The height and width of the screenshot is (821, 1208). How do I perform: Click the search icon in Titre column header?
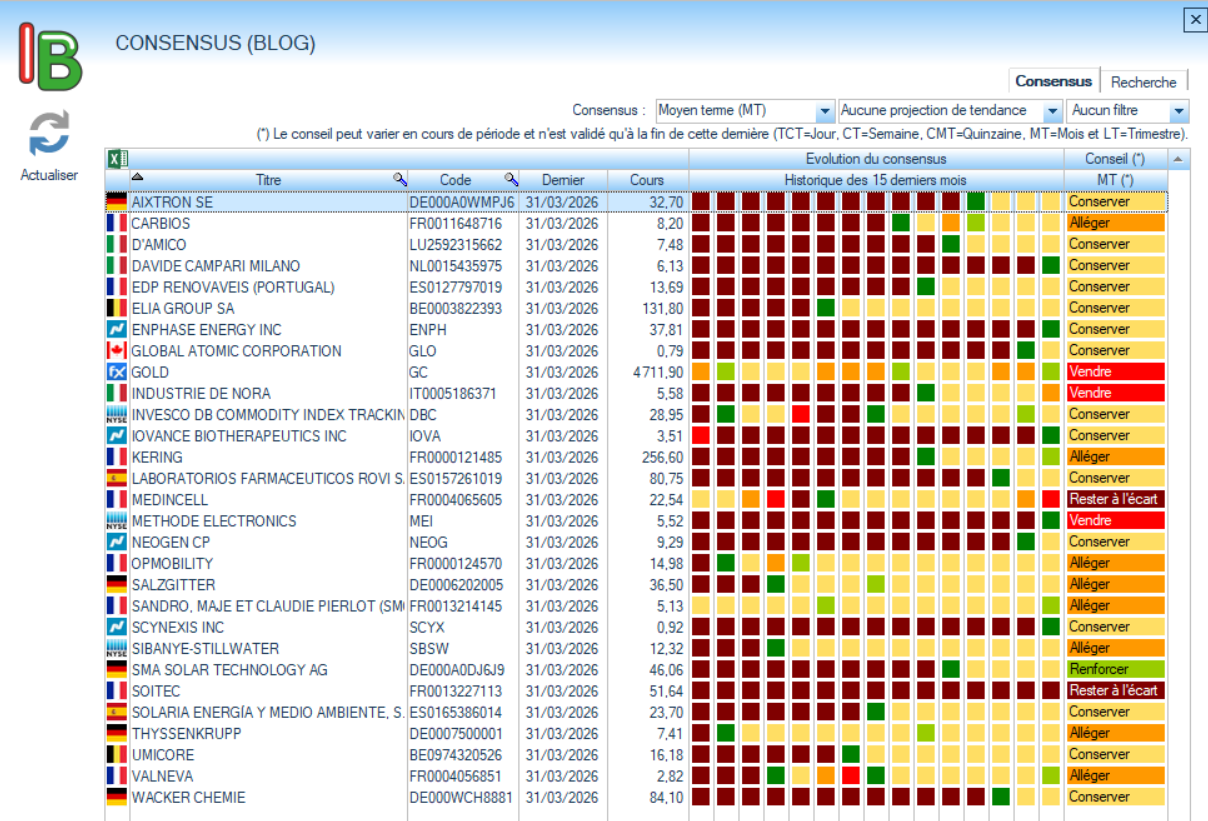(400, 179)
